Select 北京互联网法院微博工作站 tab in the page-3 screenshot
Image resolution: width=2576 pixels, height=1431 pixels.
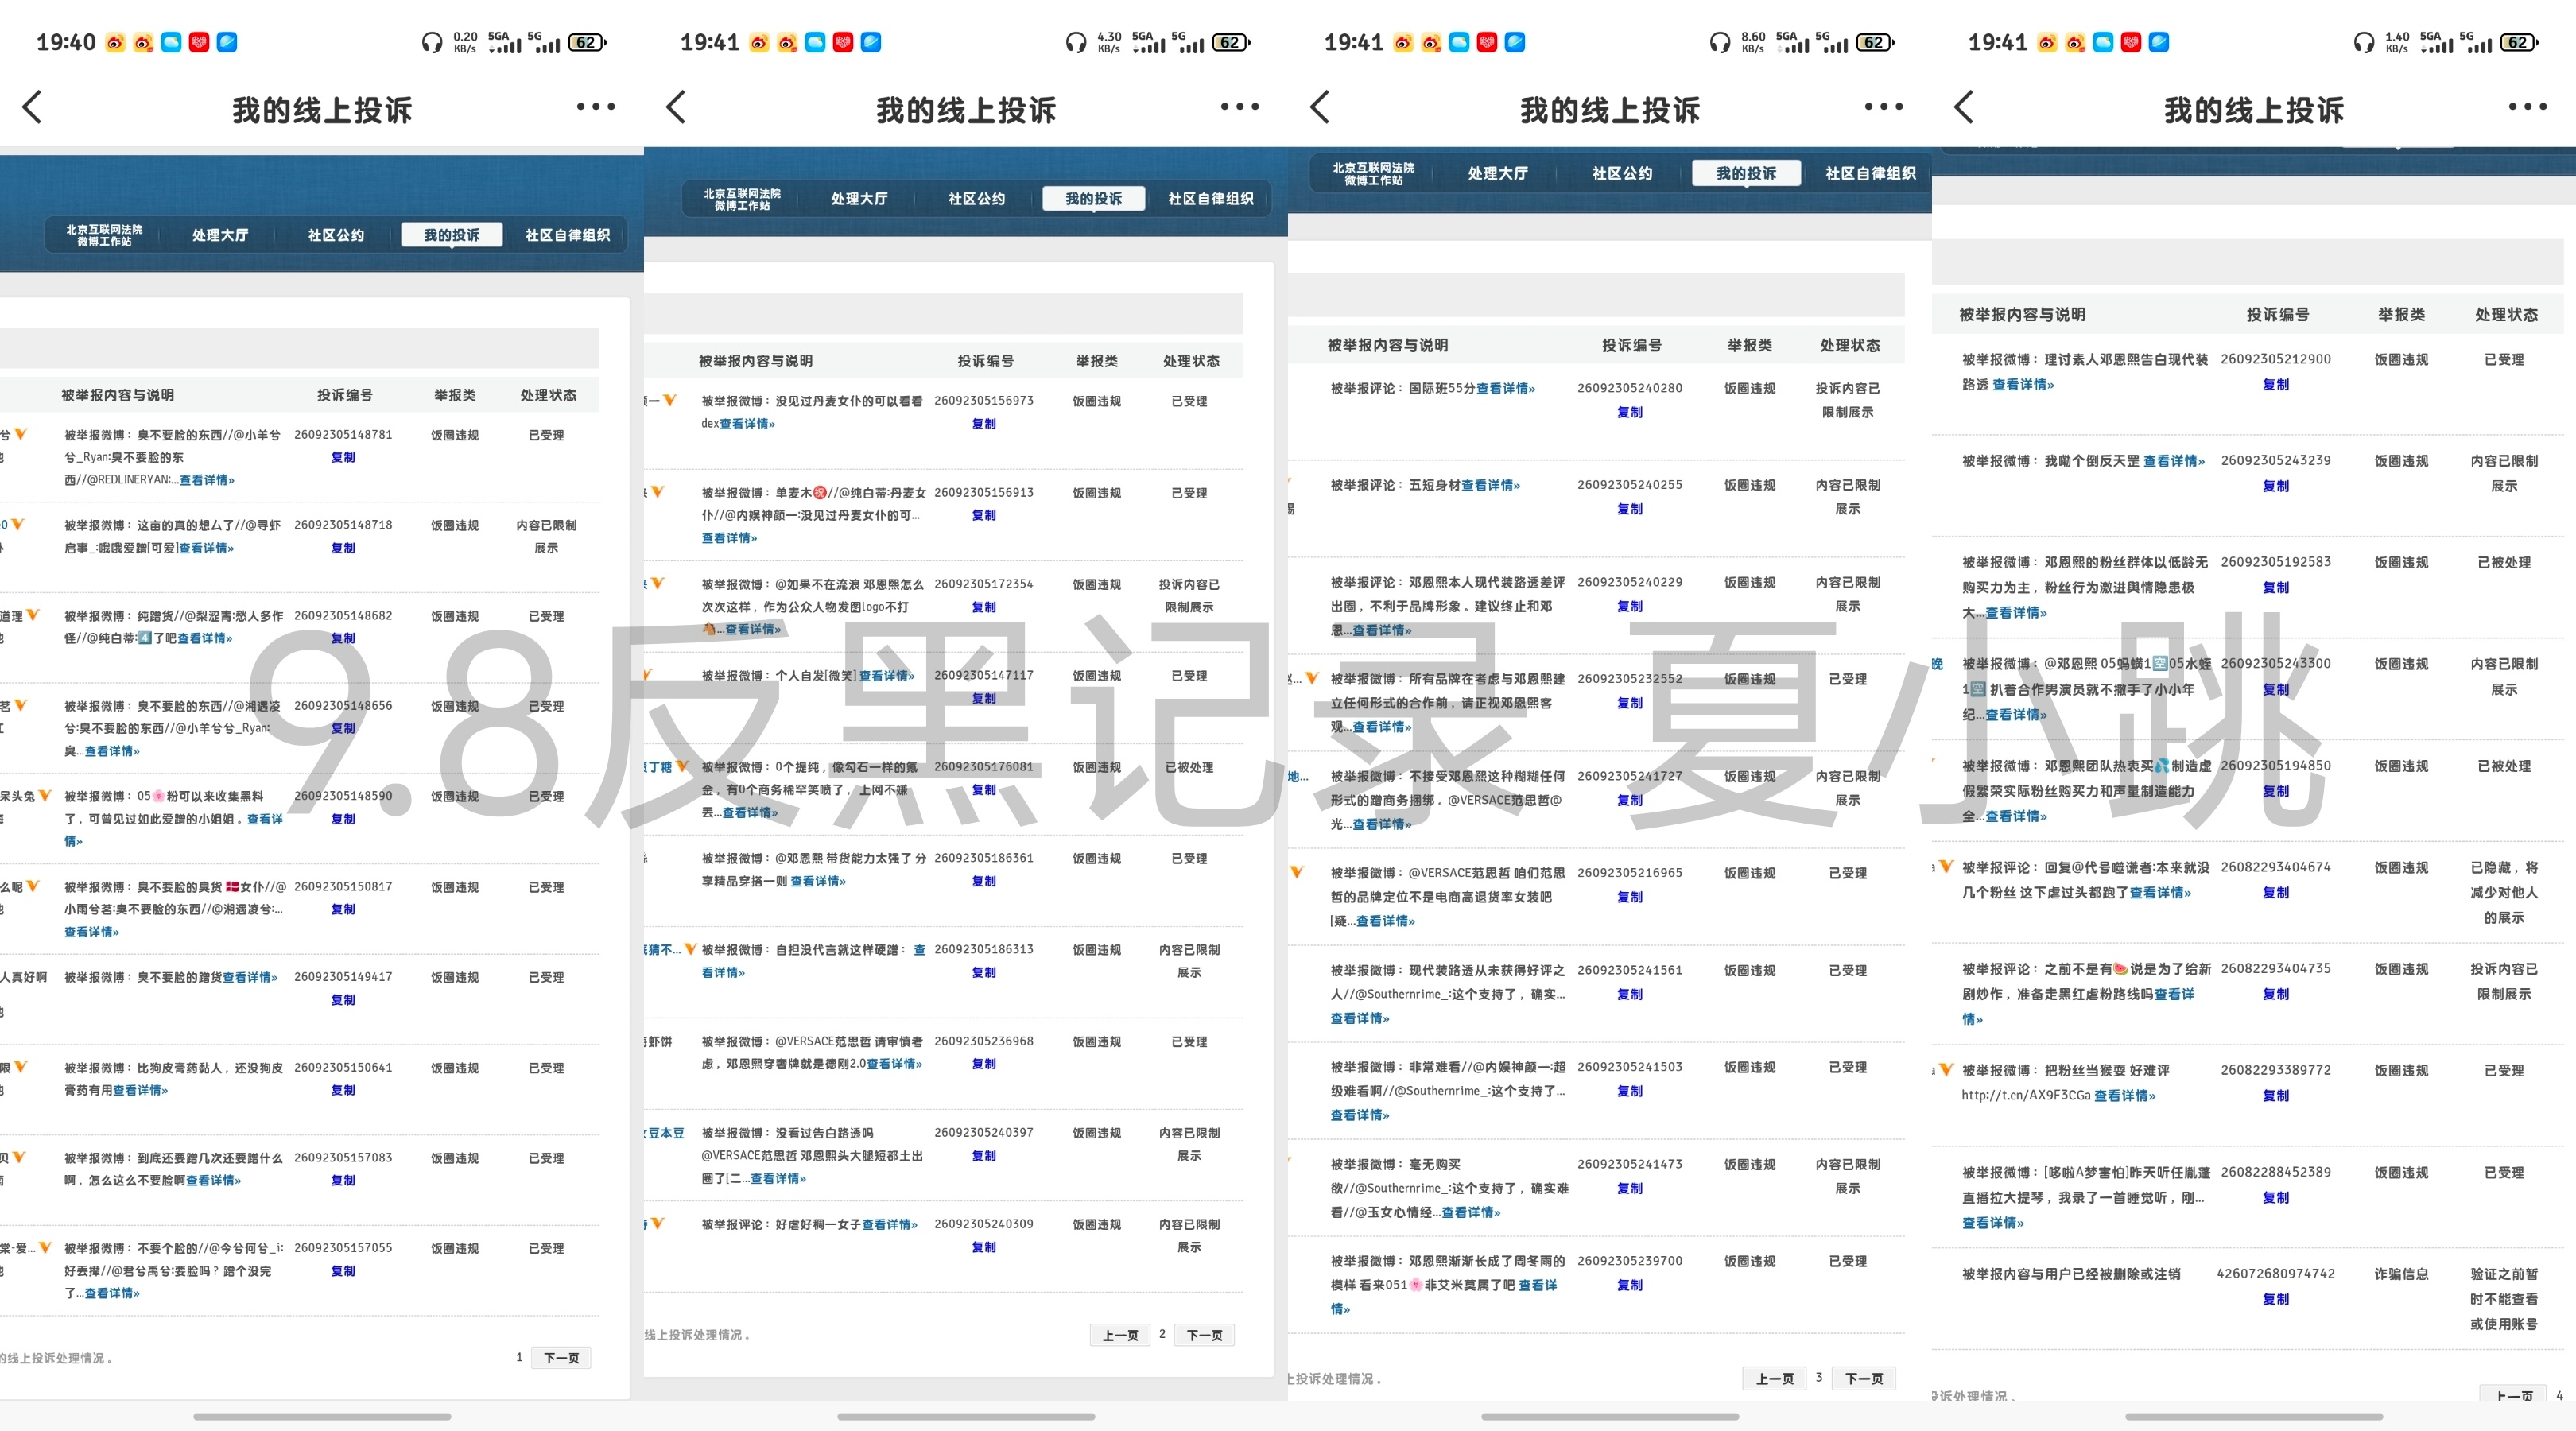pyautogui.click(x=1373, y=174)
